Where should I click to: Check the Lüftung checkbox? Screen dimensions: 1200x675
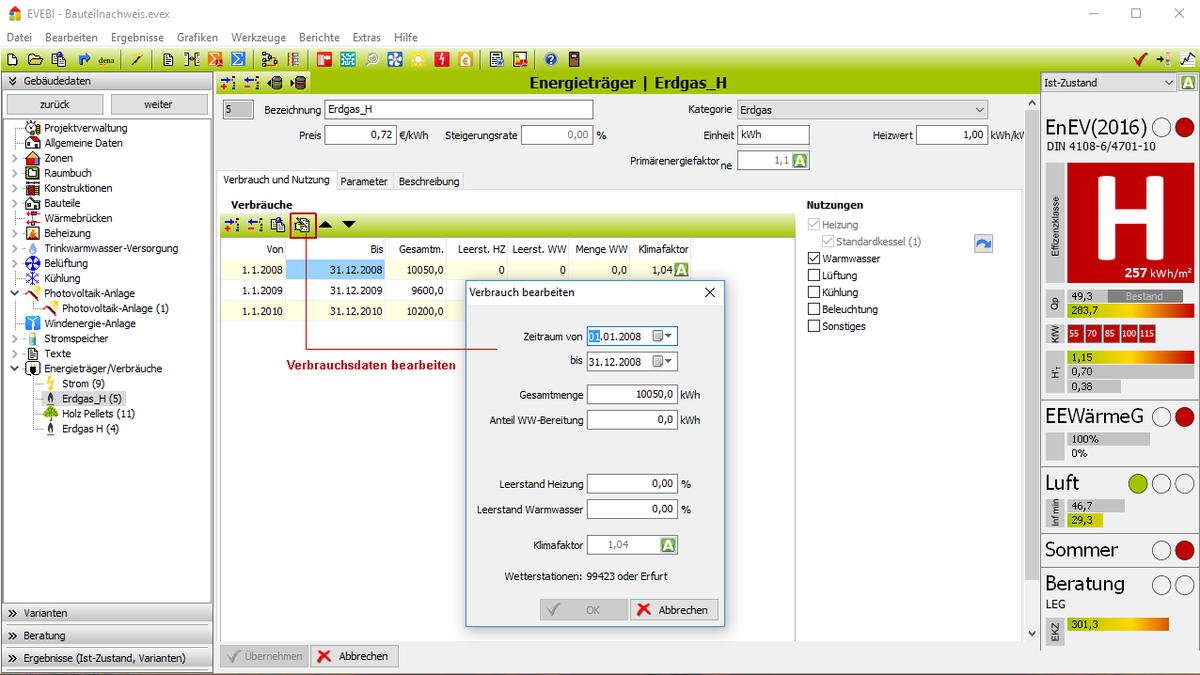(814, 275)
